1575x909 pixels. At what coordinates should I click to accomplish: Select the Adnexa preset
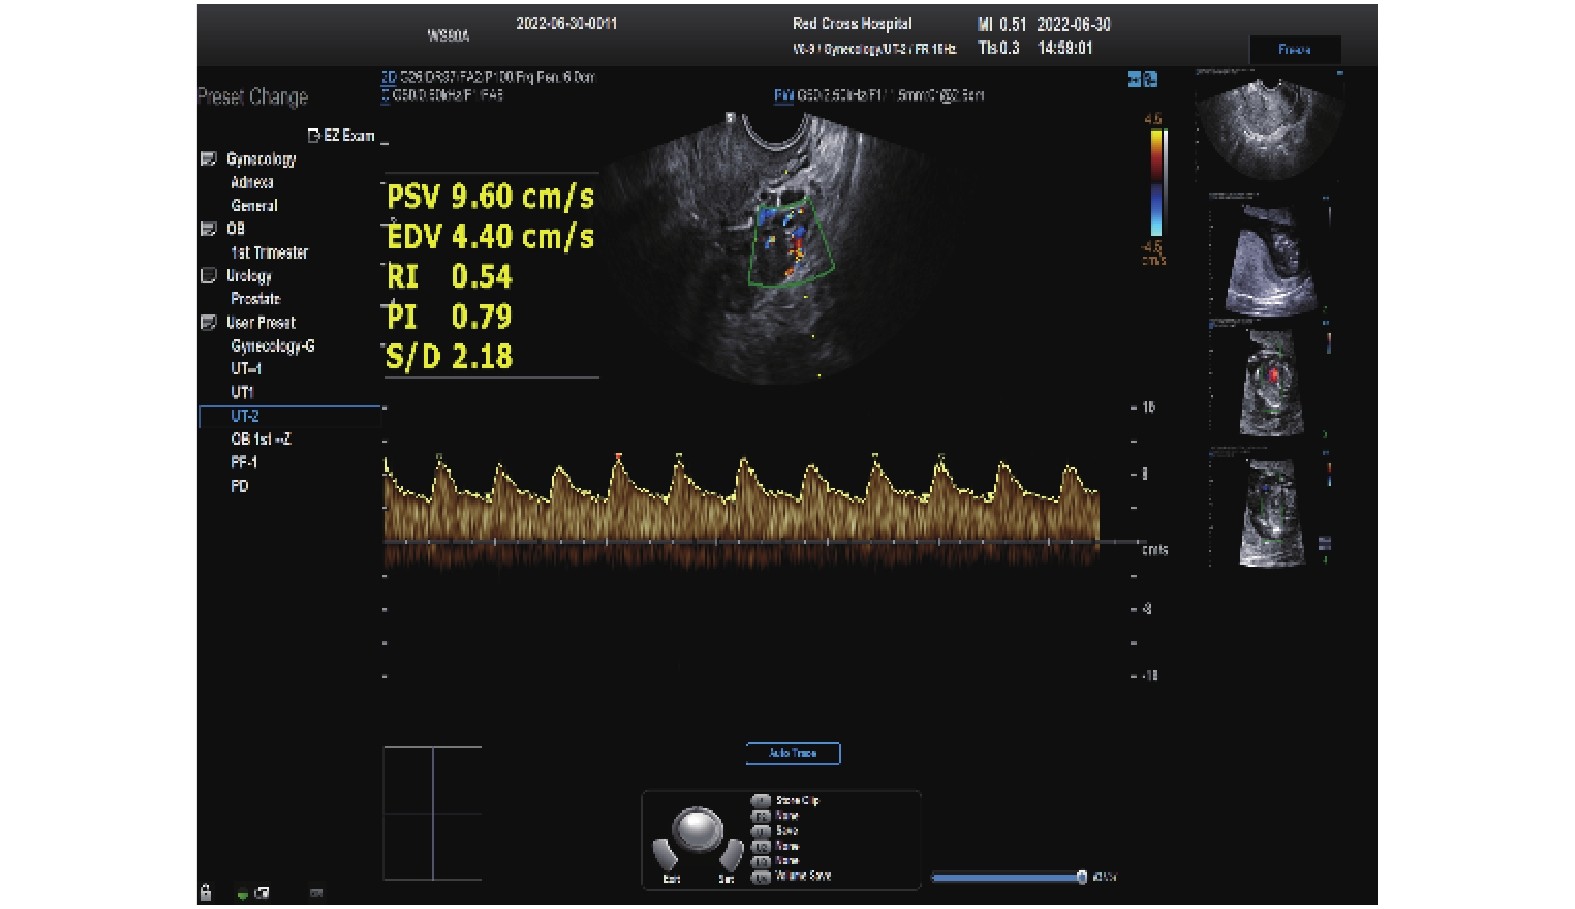[252, 182]
